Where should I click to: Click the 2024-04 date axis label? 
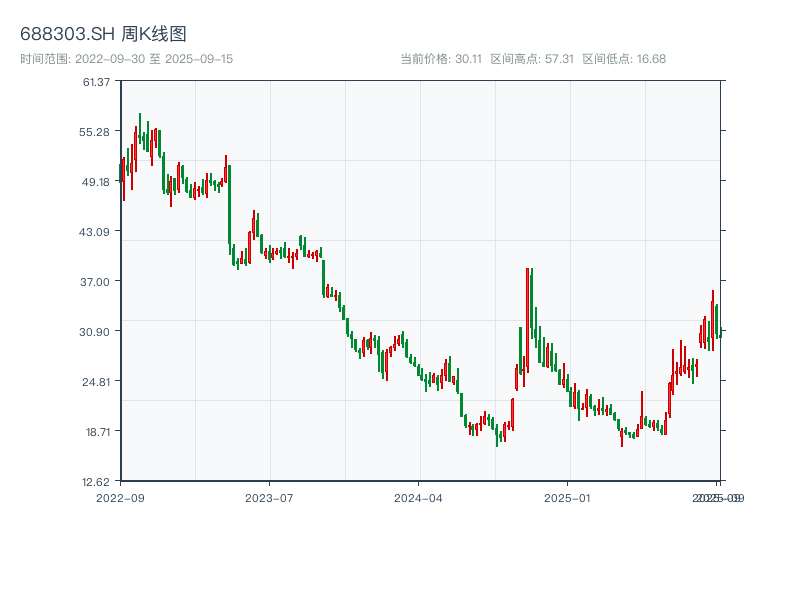tap(419, 497)
